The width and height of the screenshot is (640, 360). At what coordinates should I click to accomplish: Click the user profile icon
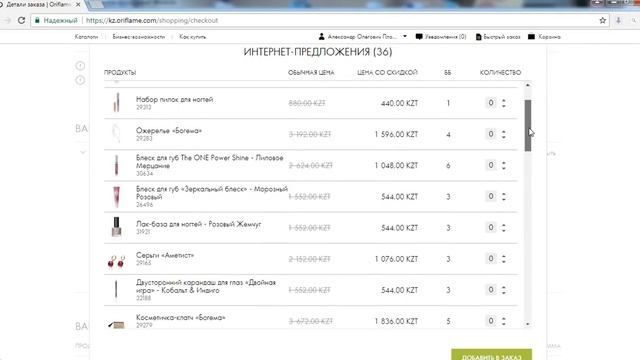[x=322, y=36]
